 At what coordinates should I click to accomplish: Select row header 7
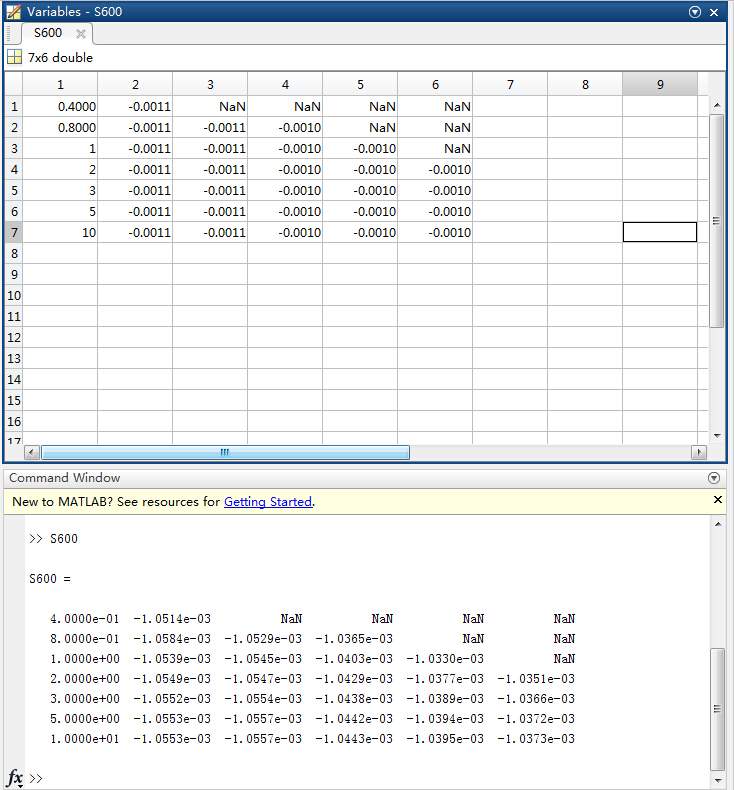click(14, 233)
